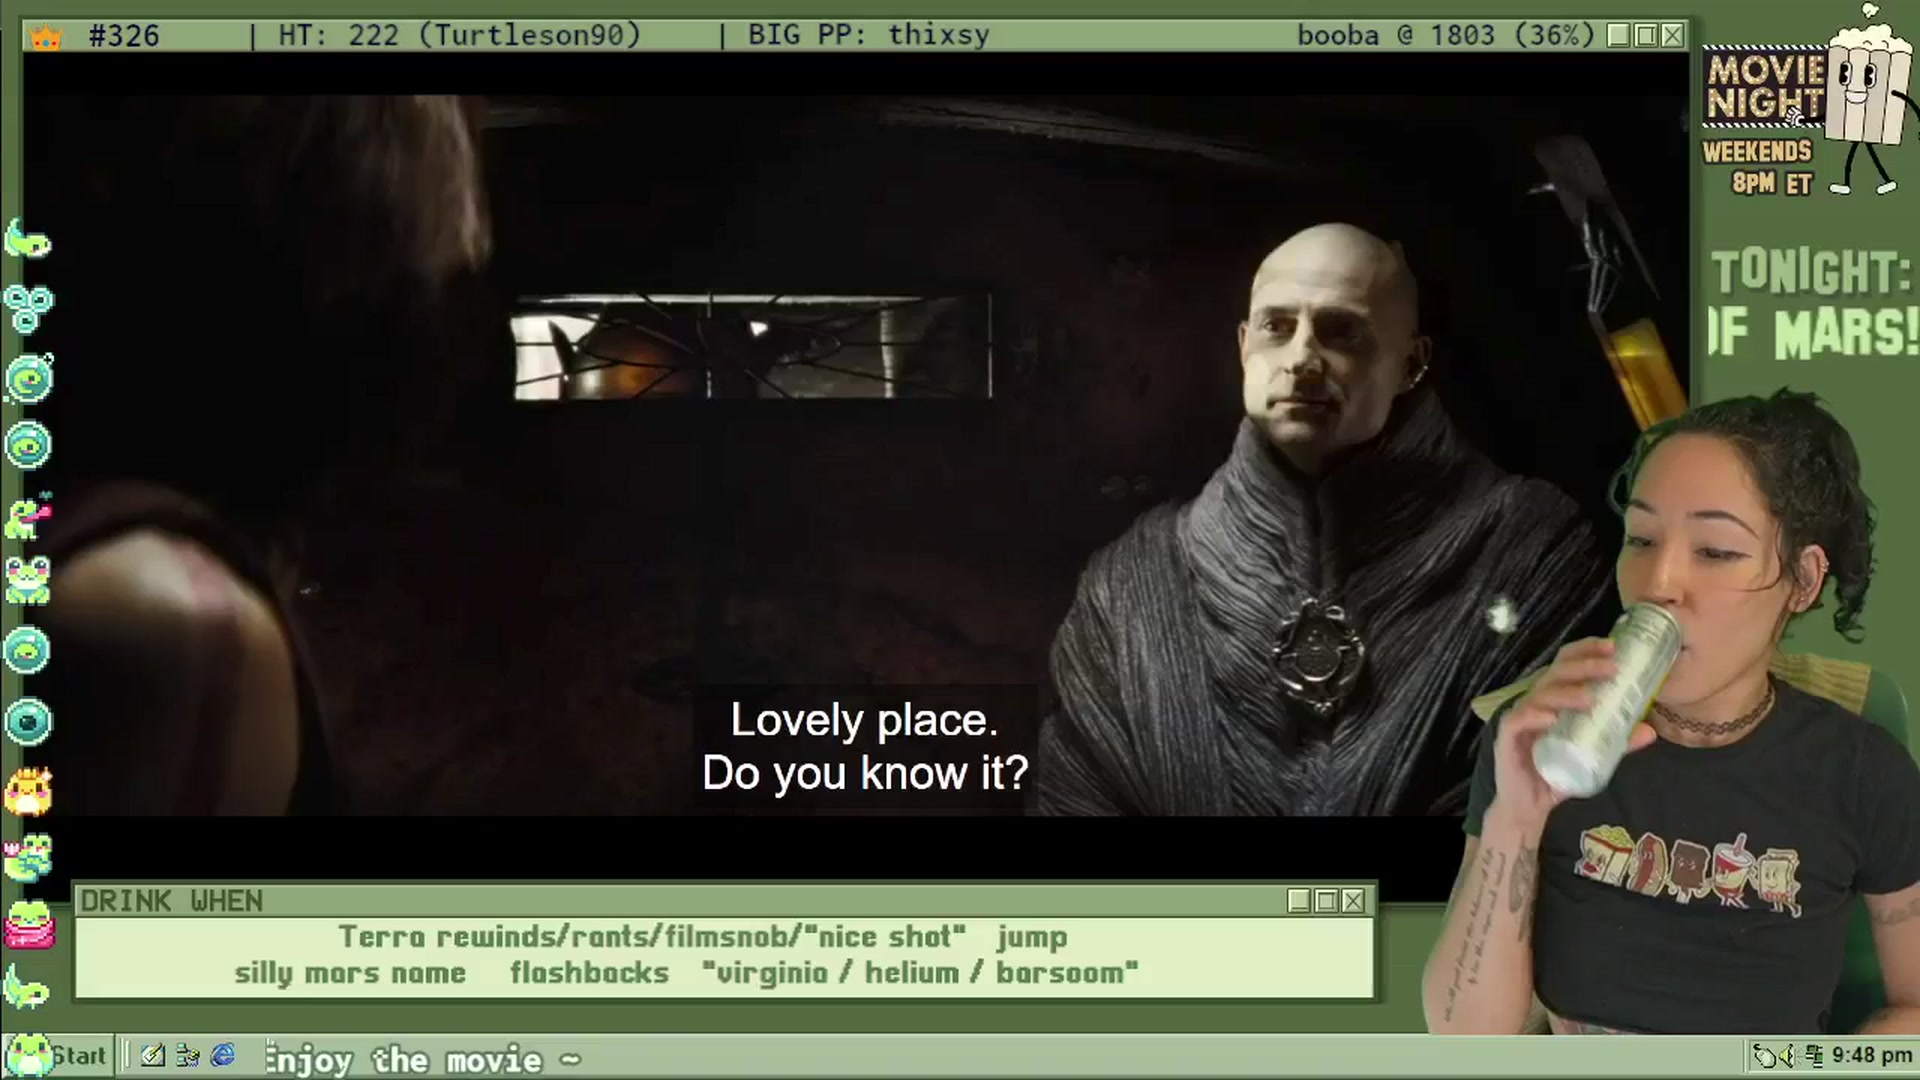Close the DRINK WHEN window
This screenshot has width=1920, height=1080.
pyautogui.click(x=1353, y=901)
